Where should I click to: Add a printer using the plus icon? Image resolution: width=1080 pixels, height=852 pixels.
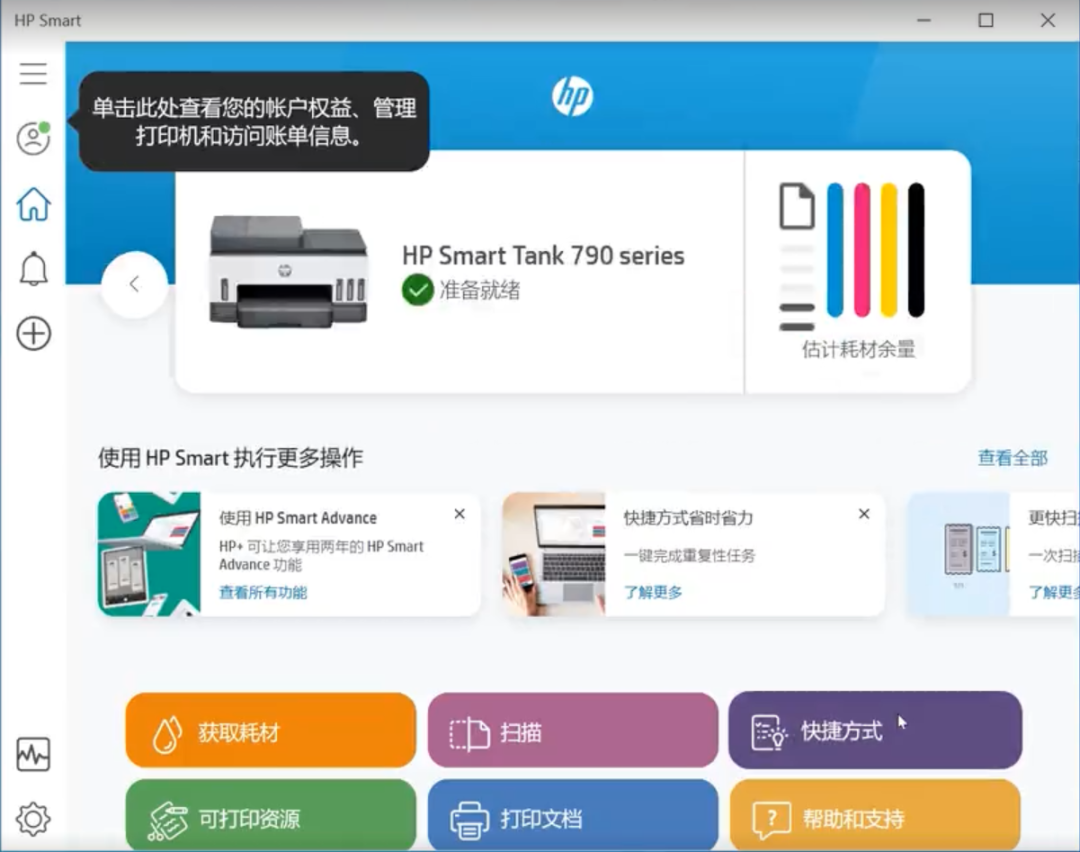tap(33, 333)
